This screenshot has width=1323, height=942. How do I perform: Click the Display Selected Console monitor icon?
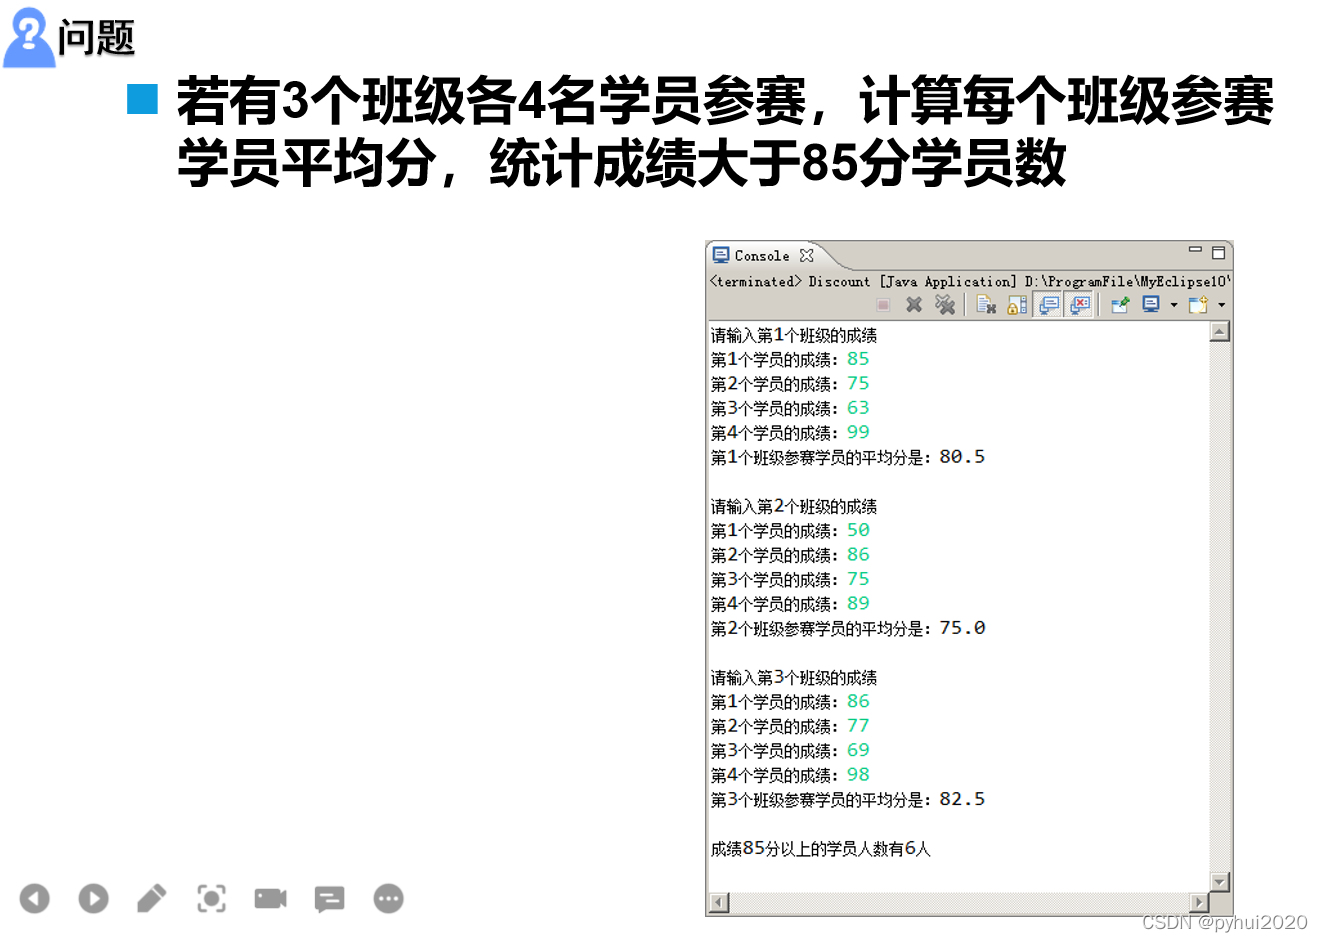[1151, 304]
